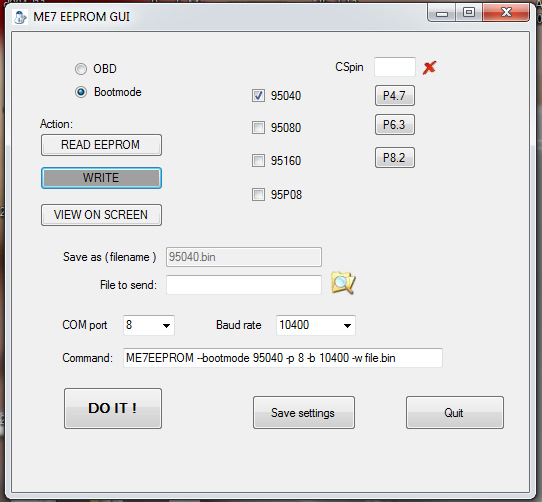Tick the 95P08 checkbox
The image size is (542, 502).
click(258, 194)
